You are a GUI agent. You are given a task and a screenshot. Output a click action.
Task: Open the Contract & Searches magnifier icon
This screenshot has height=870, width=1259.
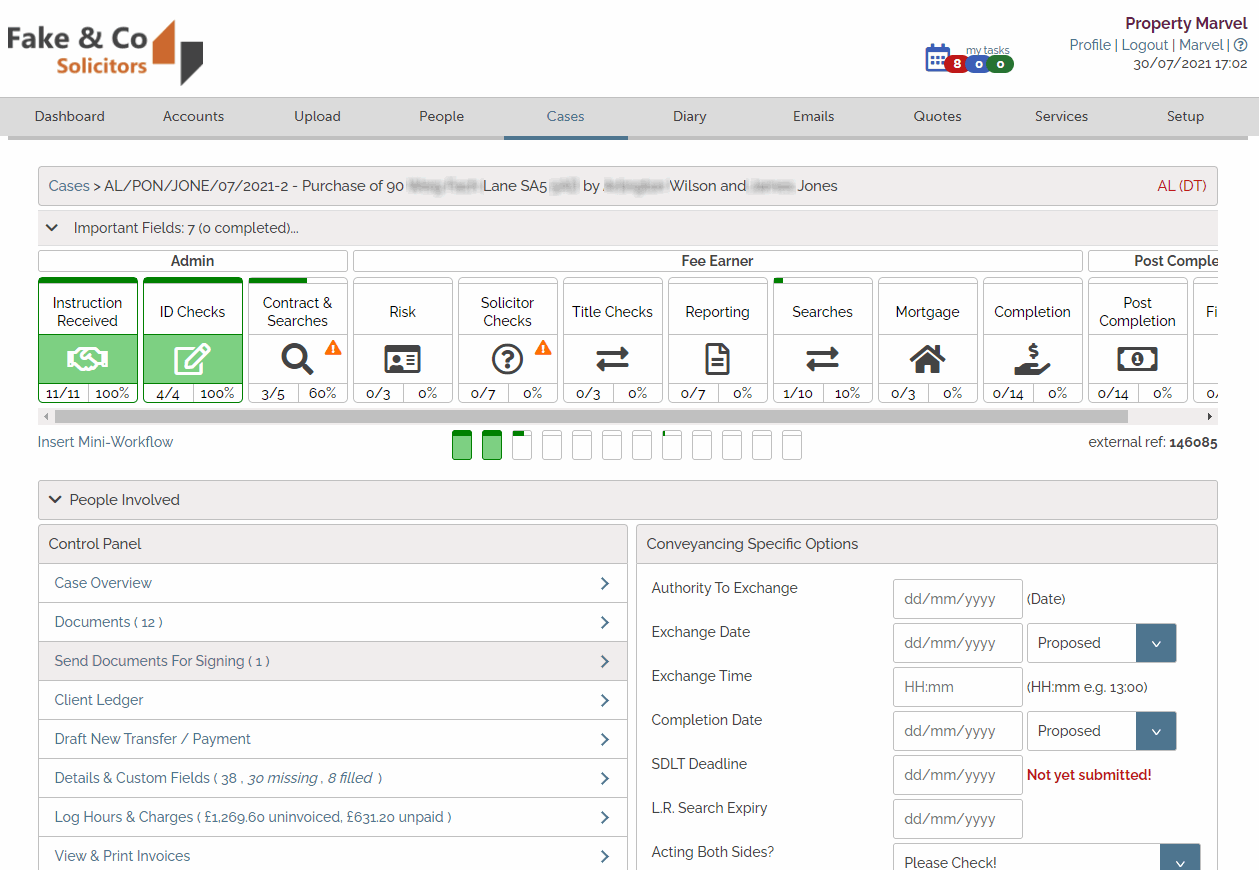295,358
